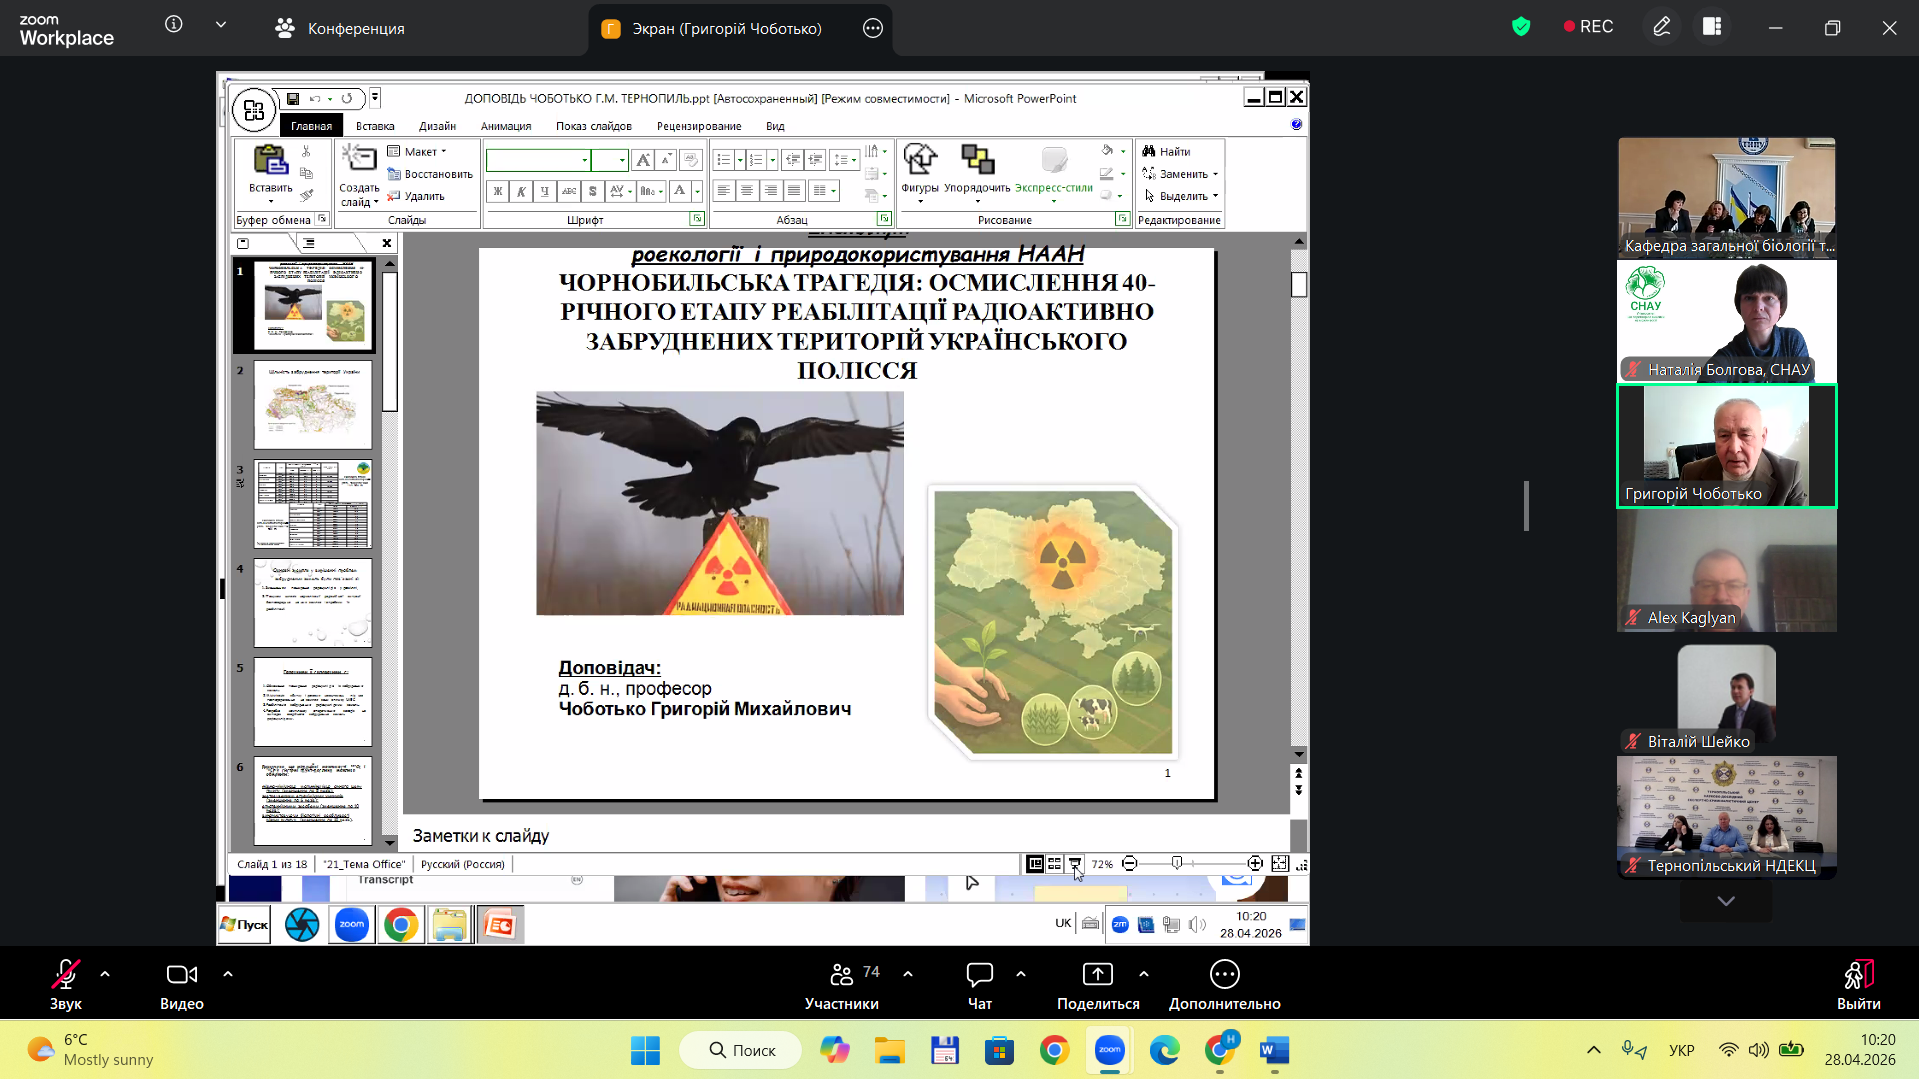Open the annotation pencil tool

[1661, 27]
